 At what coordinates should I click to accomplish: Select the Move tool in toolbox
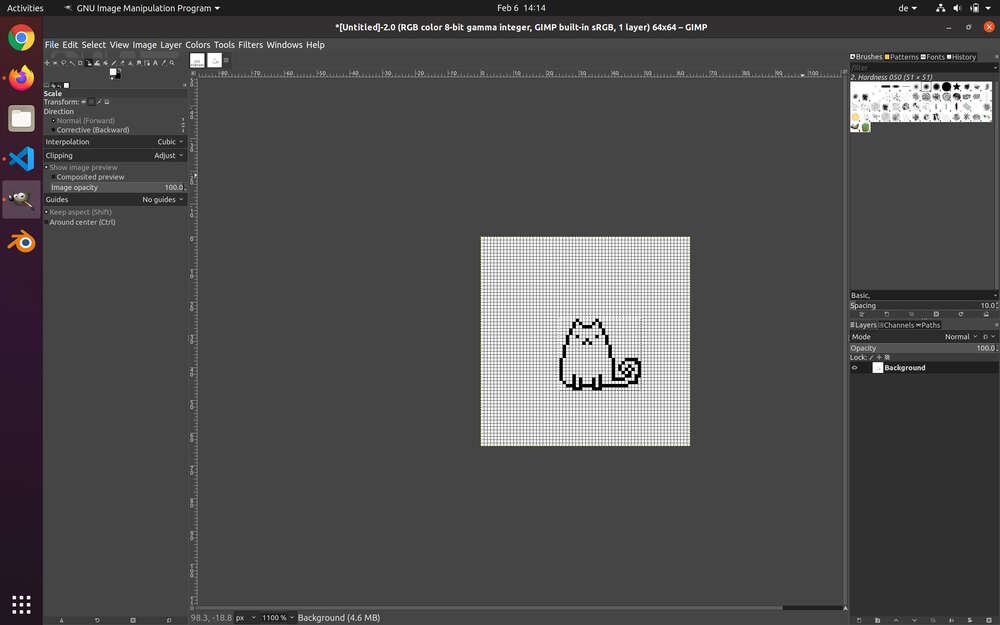tap(47, 62)
